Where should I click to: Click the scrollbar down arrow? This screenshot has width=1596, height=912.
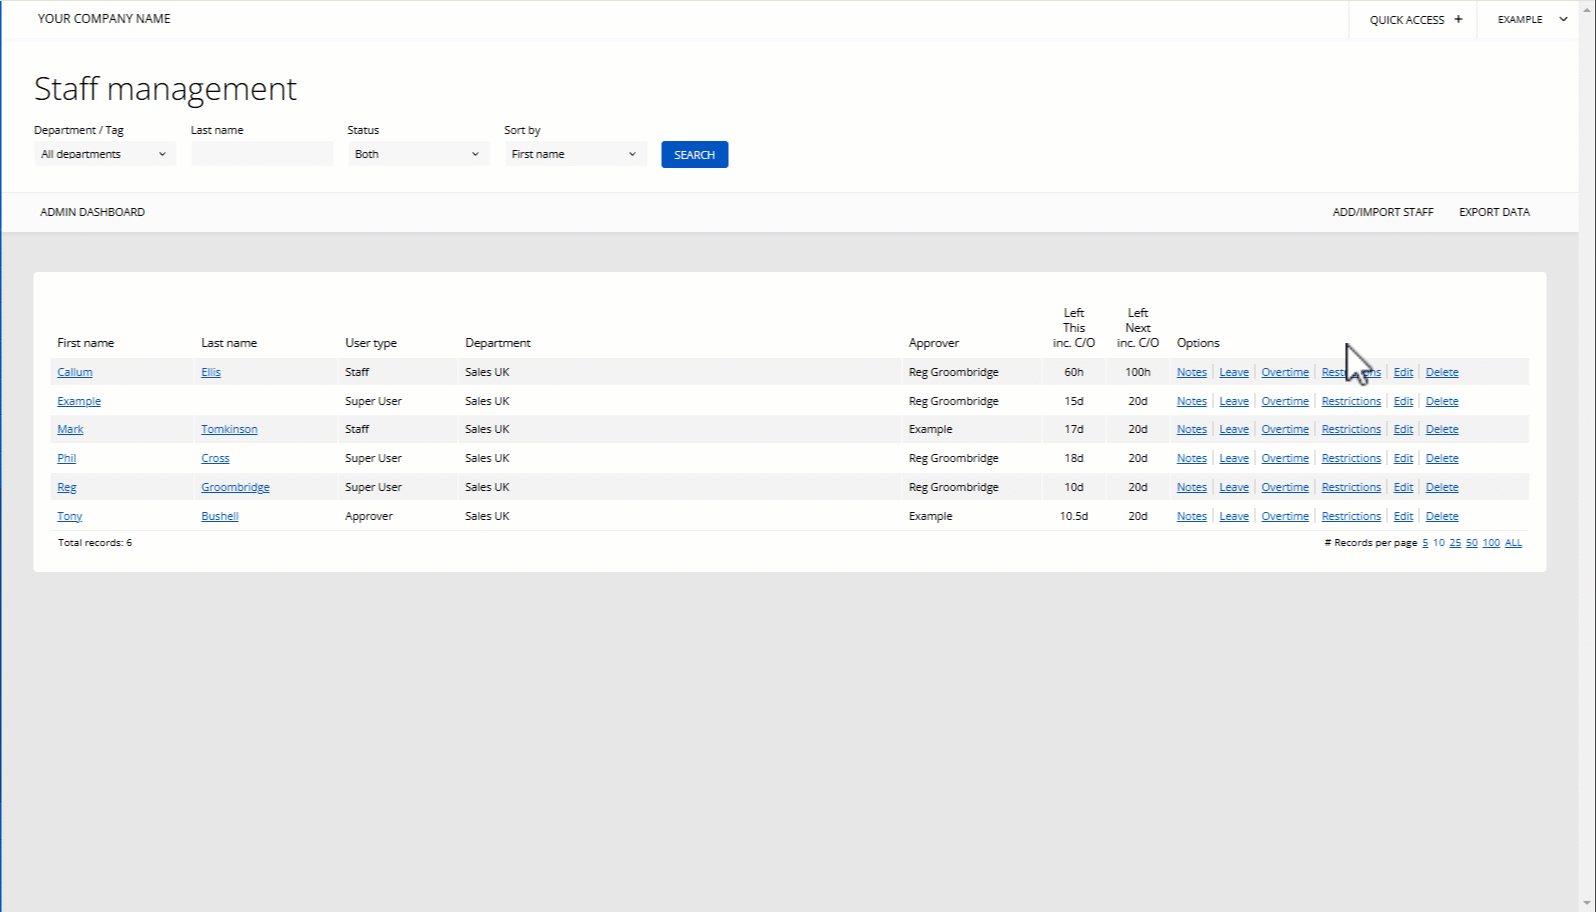click(x=1587, y=903)
